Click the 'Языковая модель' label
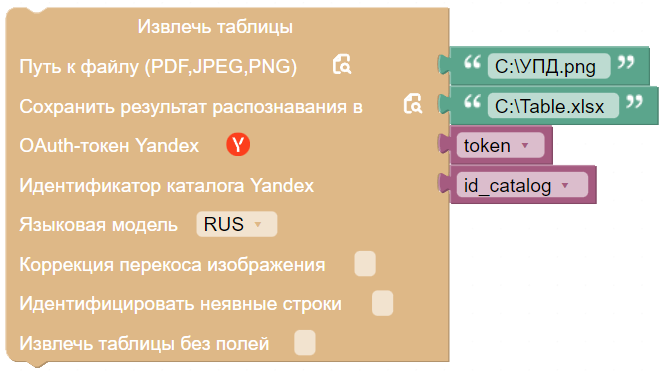This screenshot has height=373, width=664. pos(98,224)
